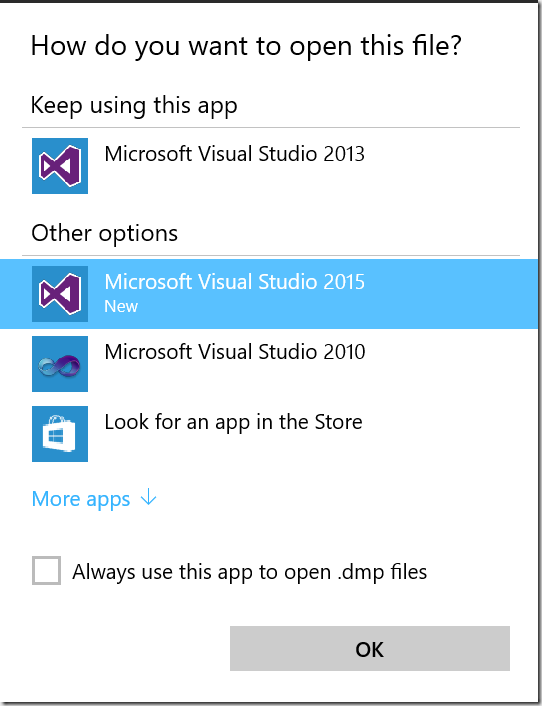Click the Windows Store shopping bag icon
The height and width of the screenshot is (706, 542).
[60, 434]
